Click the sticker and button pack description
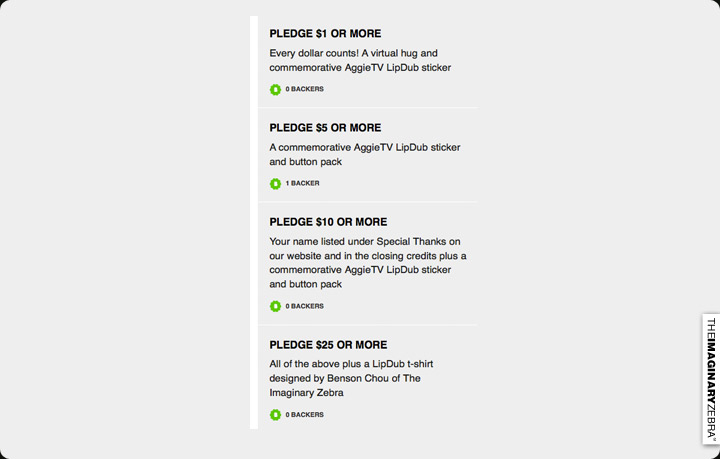Screen dimensions: 720x459 [364, 154]
